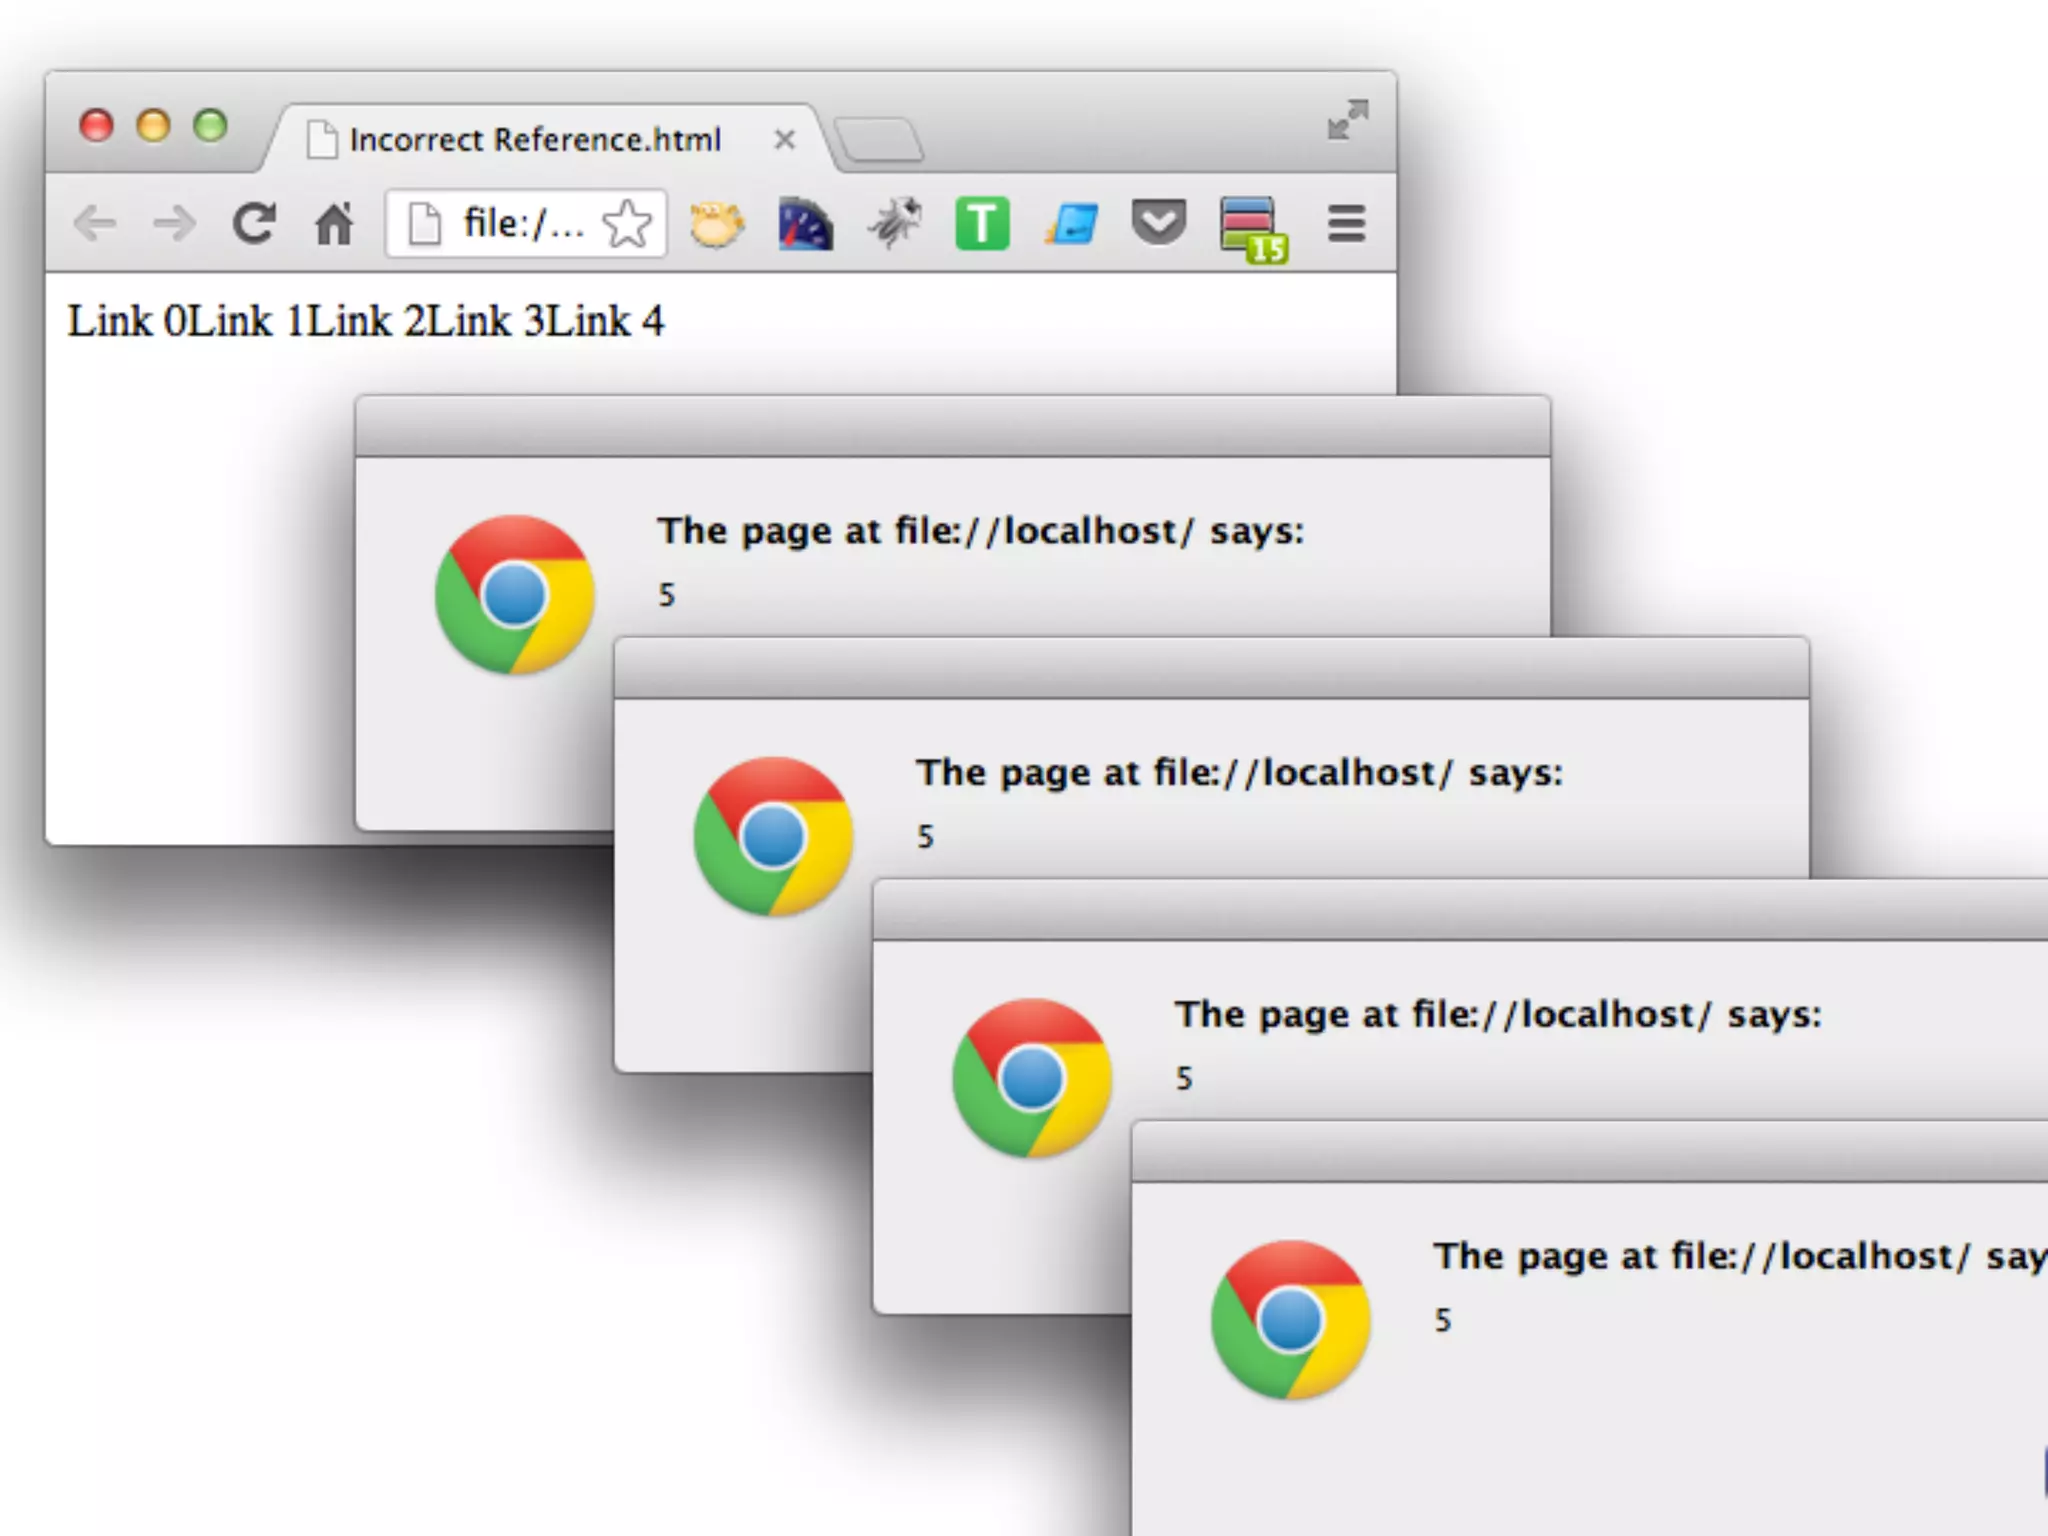Click the Chrome logo in the topmost alert dialog
The image size is (2048, 1536).
515,595
